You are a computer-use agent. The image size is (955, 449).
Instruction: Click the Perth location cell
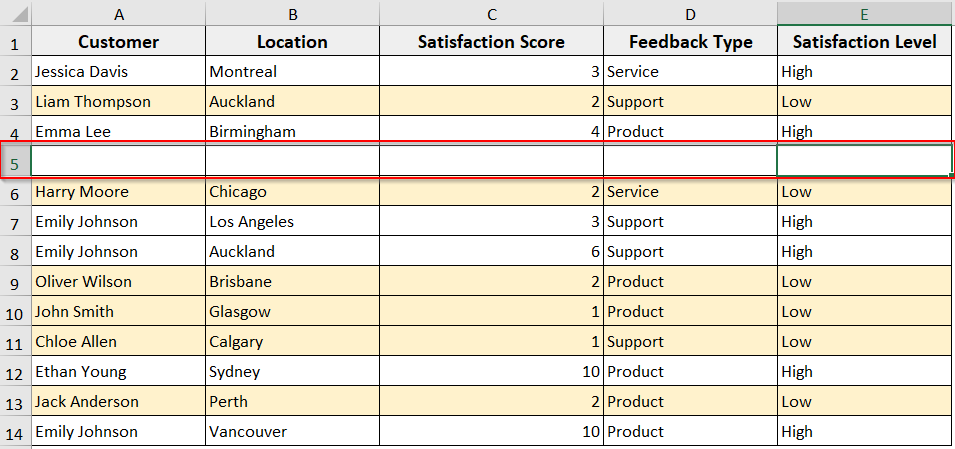(x=291, y=402)
